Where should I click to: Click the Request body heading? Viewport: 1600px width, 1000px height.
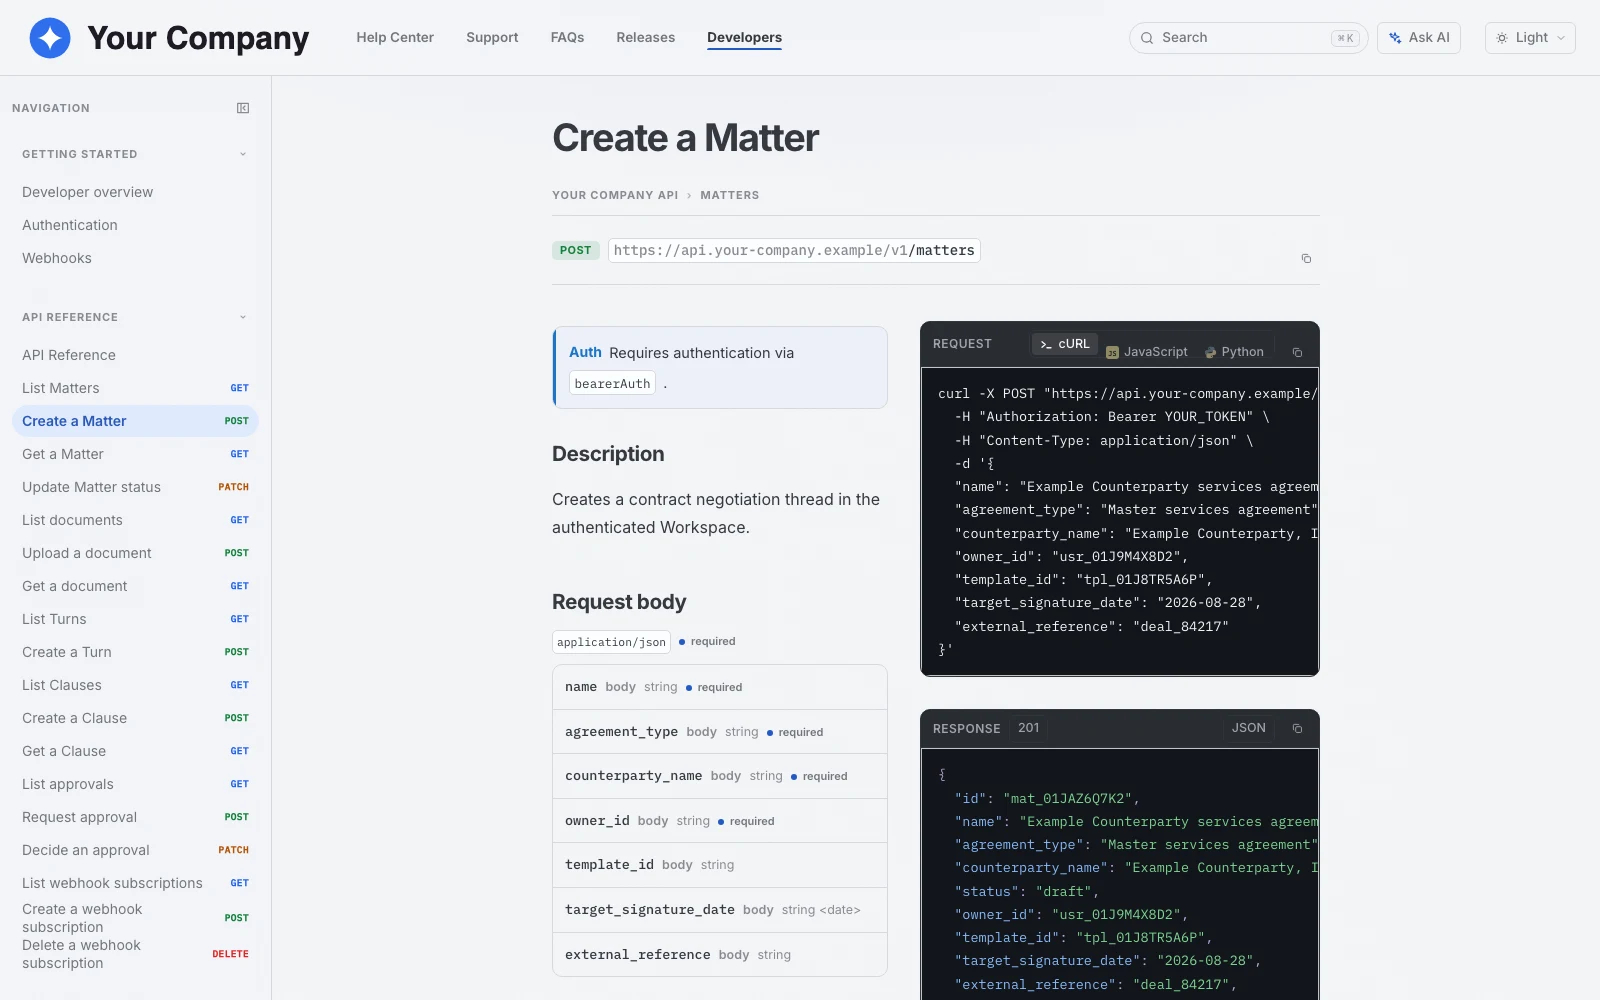[x=619, y=602]
